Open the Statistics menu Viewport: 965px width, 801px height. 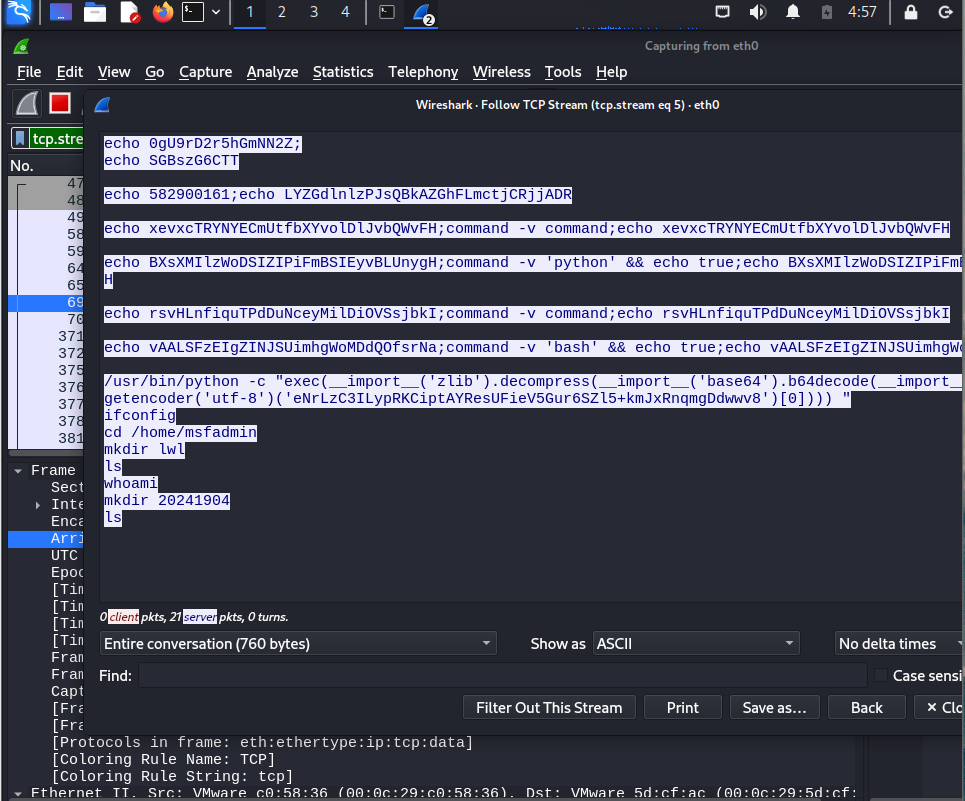(343, 72)
